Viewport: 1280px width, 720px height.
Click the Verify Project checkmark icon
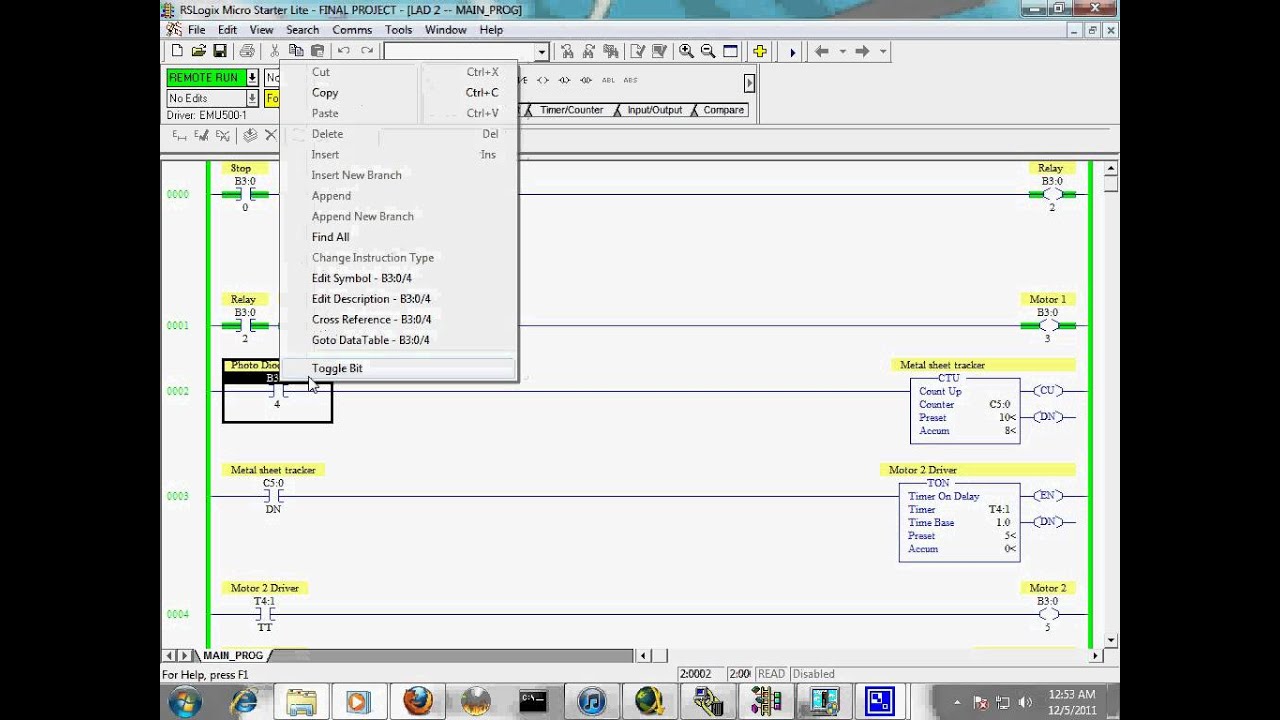coord(658,51)
